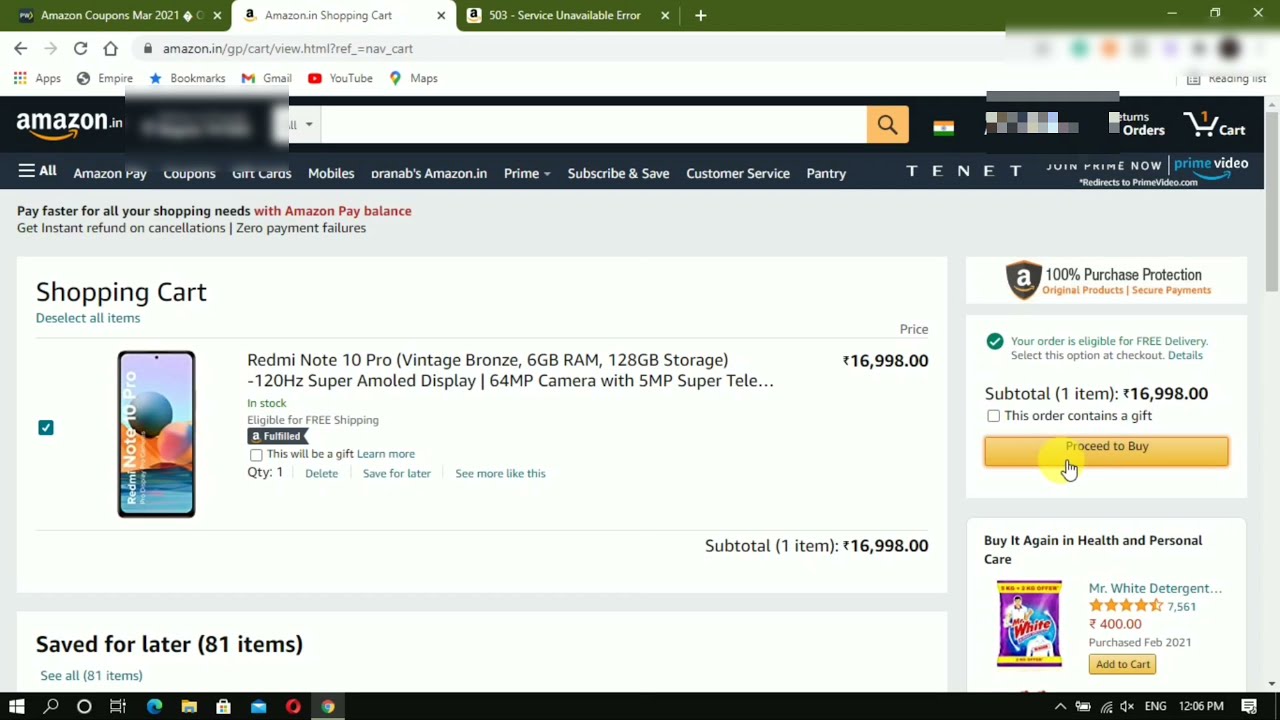
Task: Tick 'This will be a gift' checkbox
Action: click(x=256, y=454)
